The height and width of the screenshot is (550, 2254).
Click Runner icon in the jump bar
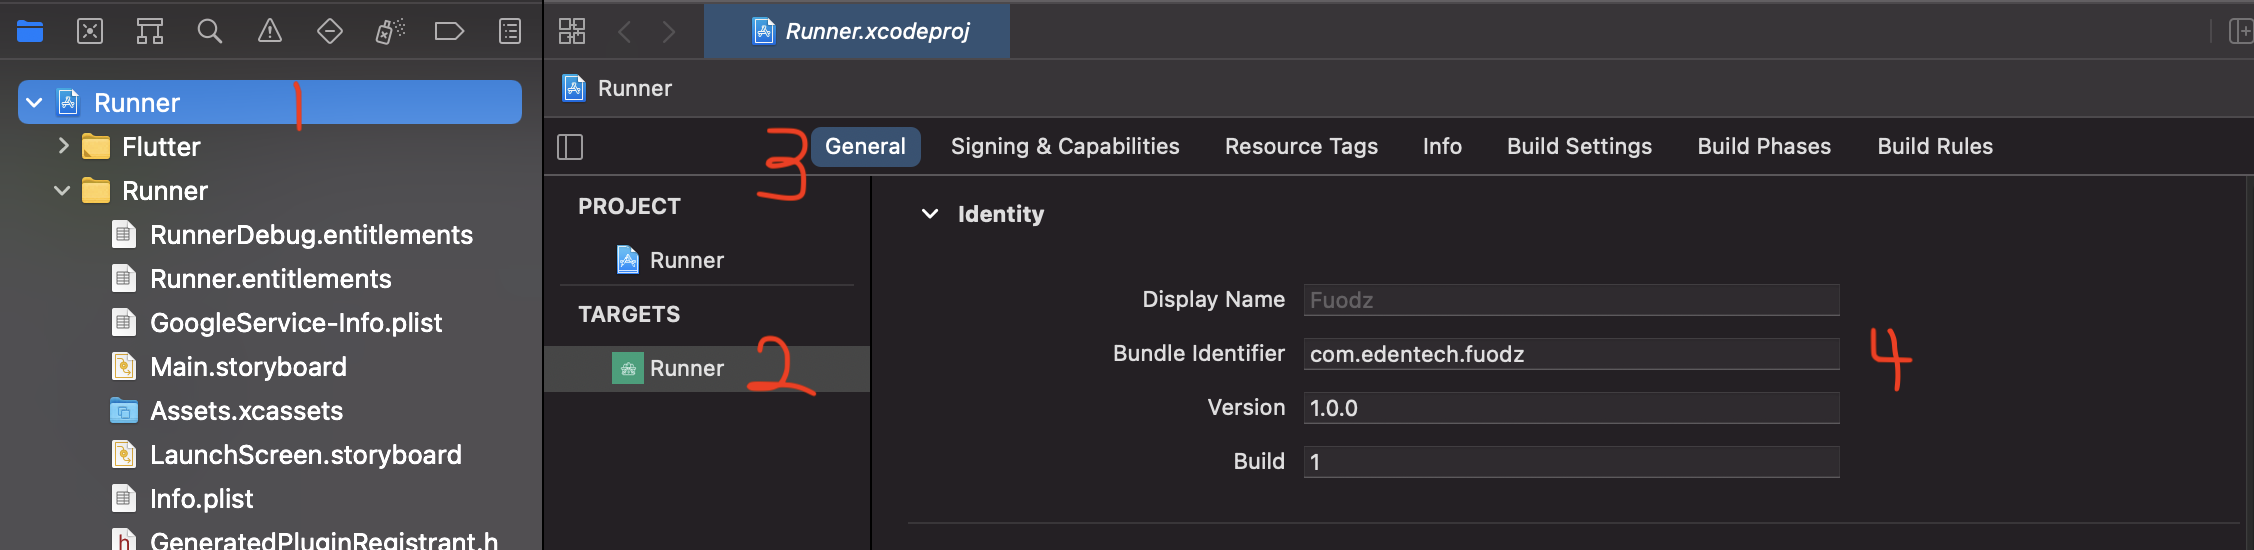(x=574, y=88)
